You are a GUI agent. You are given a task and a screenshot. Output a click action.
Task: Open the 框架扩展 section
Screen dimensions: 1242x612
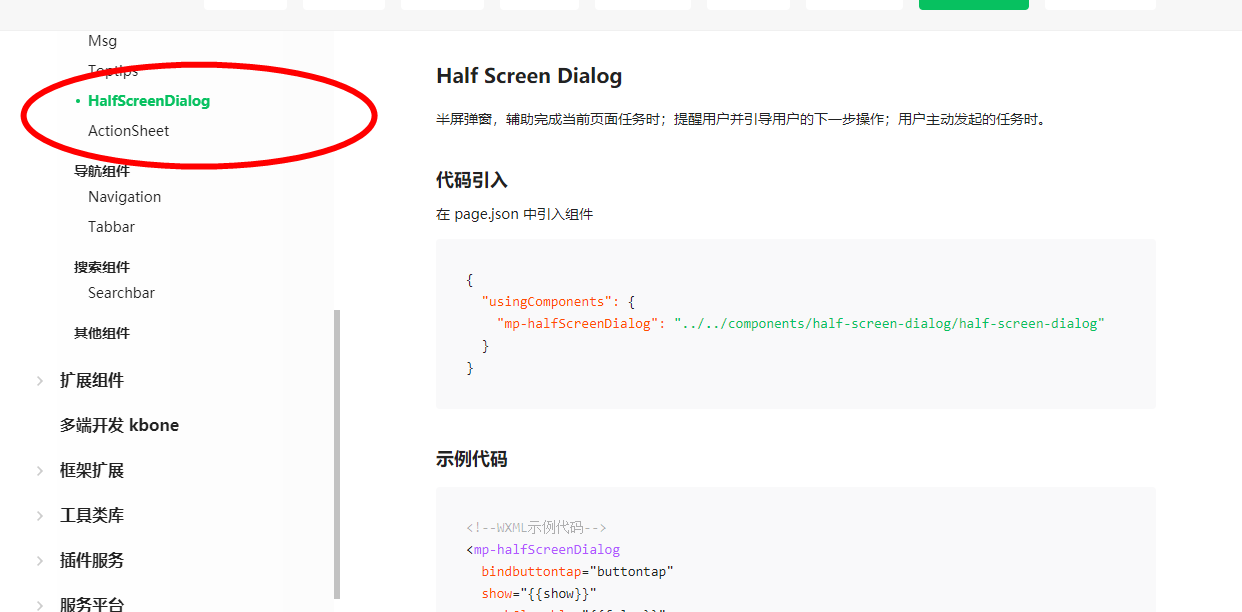coord(92,471)
